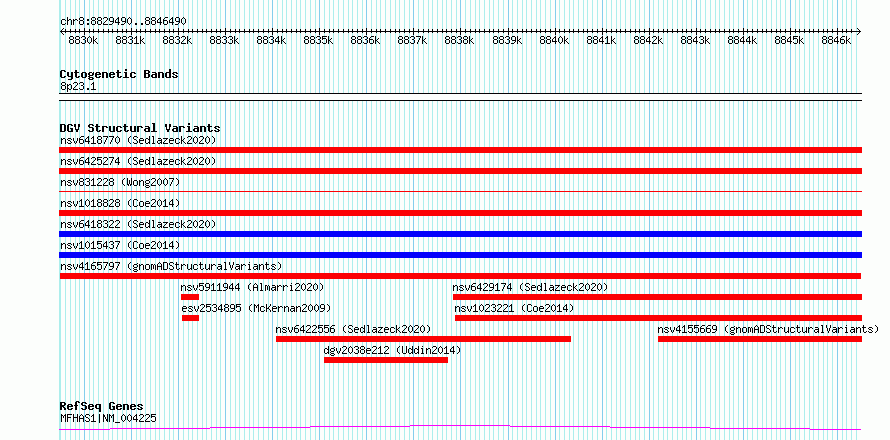Click the red bar under dgv2038e212
Viewport: 890px width, 440px height.
tap(386, 360)
